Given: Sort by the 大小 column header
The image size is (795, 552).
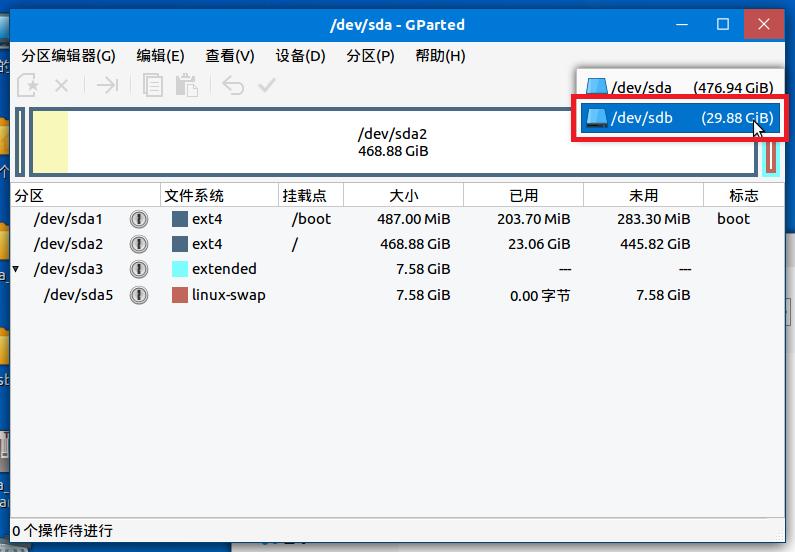Looking at the screenshot, I should pos(404,195).
